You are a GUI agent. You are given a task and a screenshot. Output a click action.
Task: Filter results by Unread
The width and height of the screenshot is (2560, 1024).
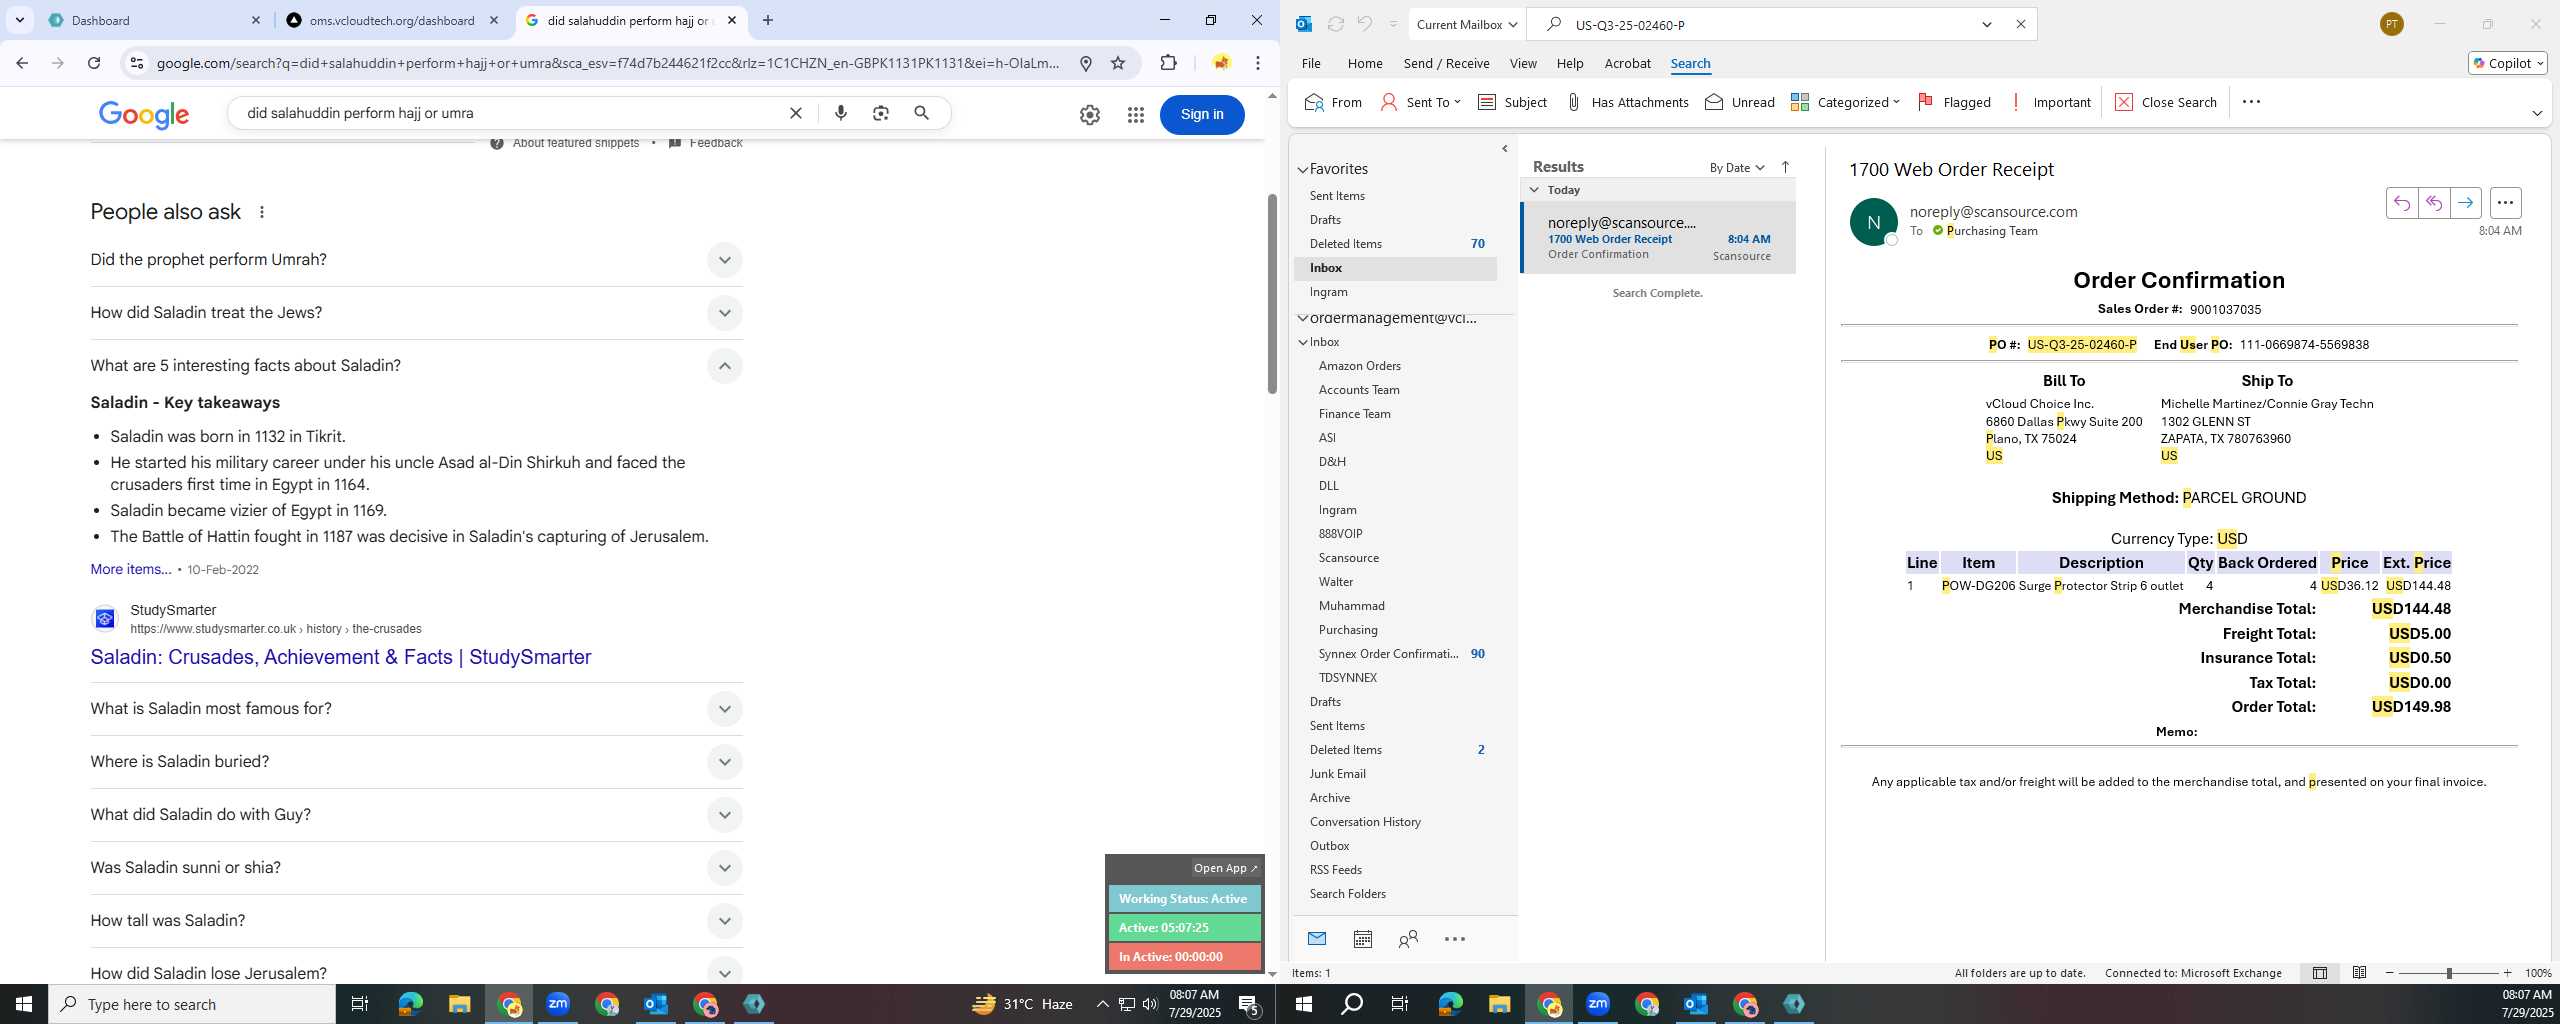[x=1740, y=102]
